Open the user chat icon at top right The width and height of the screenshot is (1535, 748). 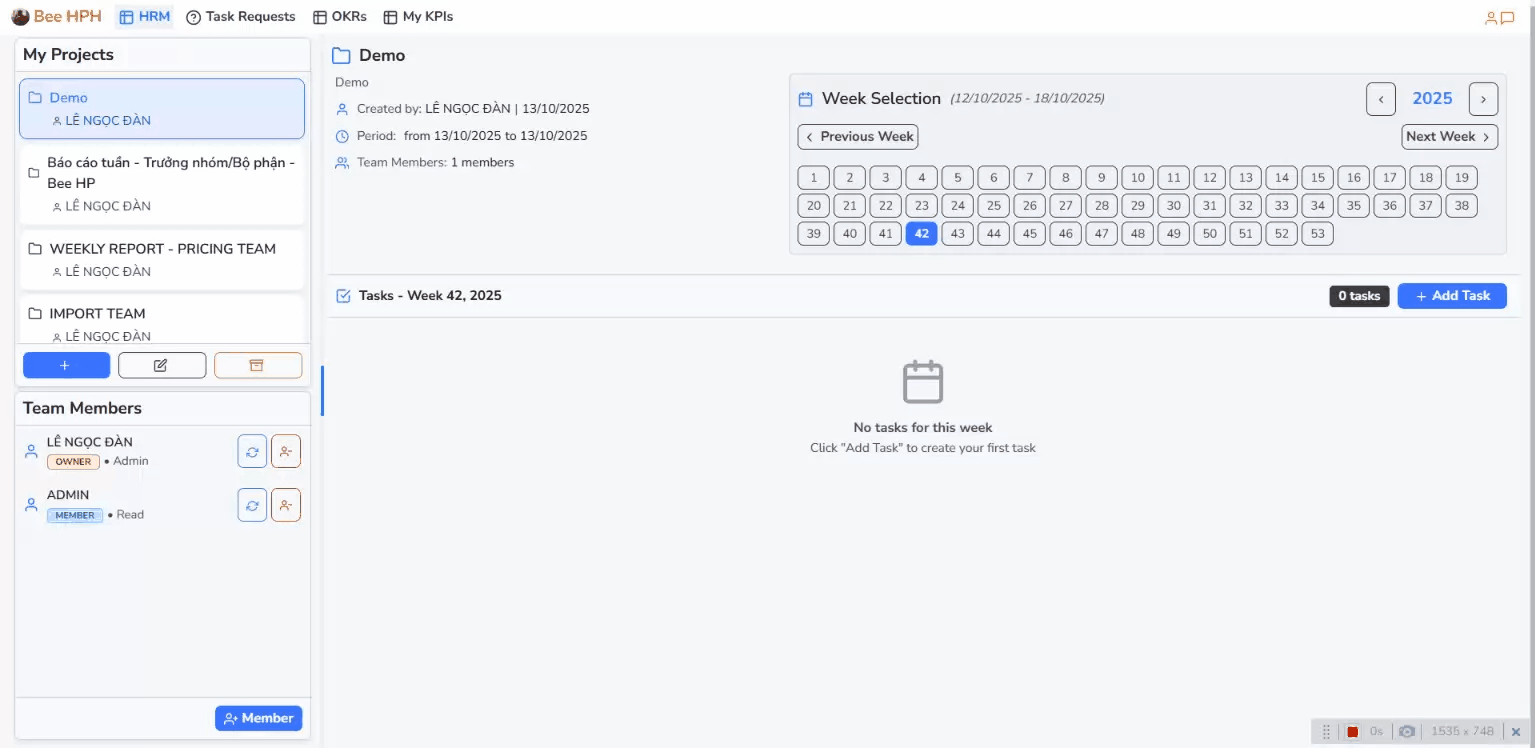click(x=1500, y=17)
